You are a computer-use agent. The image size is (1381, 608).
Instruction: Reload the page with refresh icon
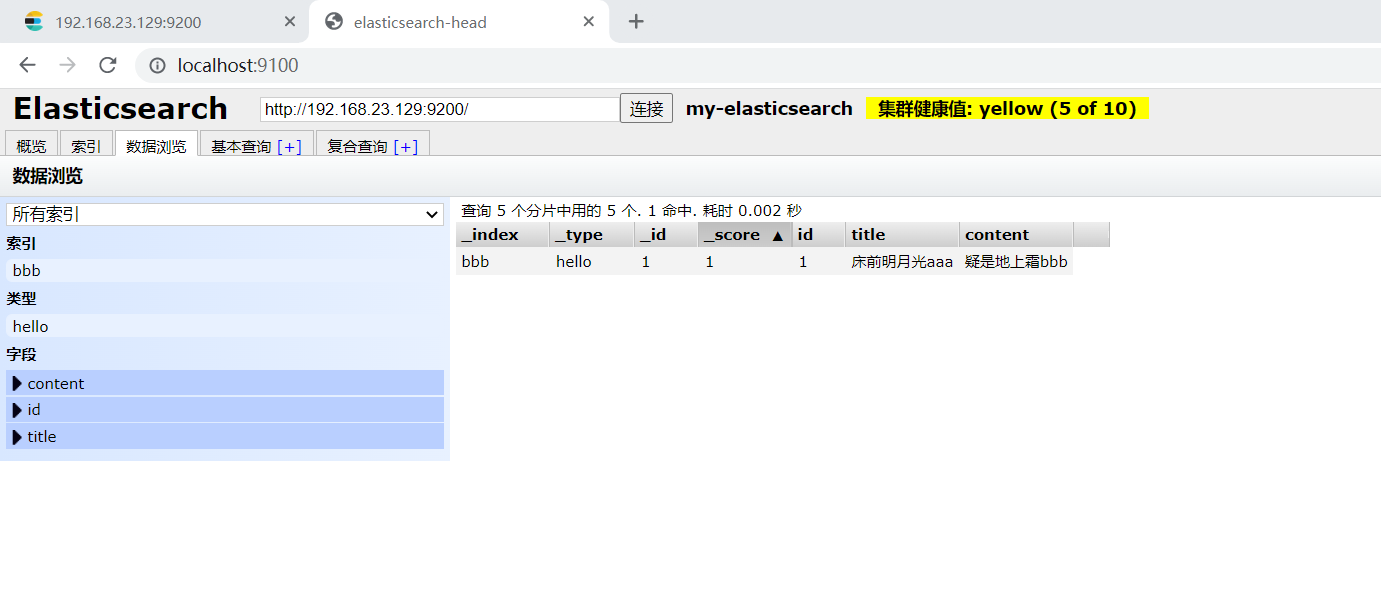(108, 65)
